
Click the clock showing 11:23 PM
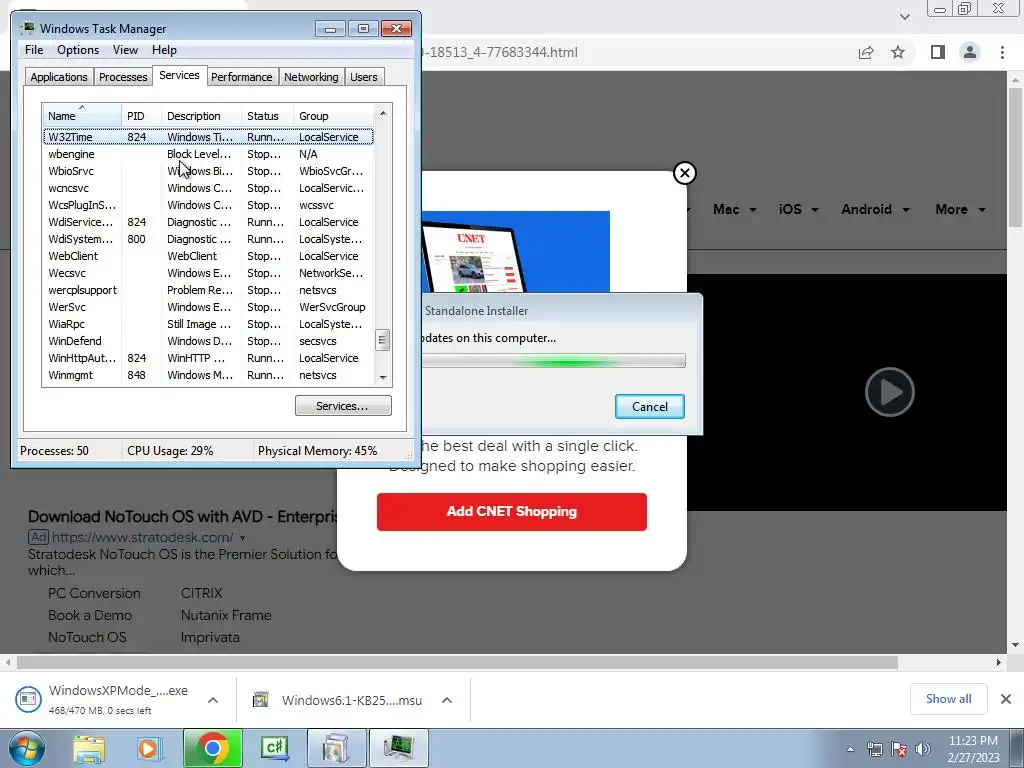(x=973, y=741)
